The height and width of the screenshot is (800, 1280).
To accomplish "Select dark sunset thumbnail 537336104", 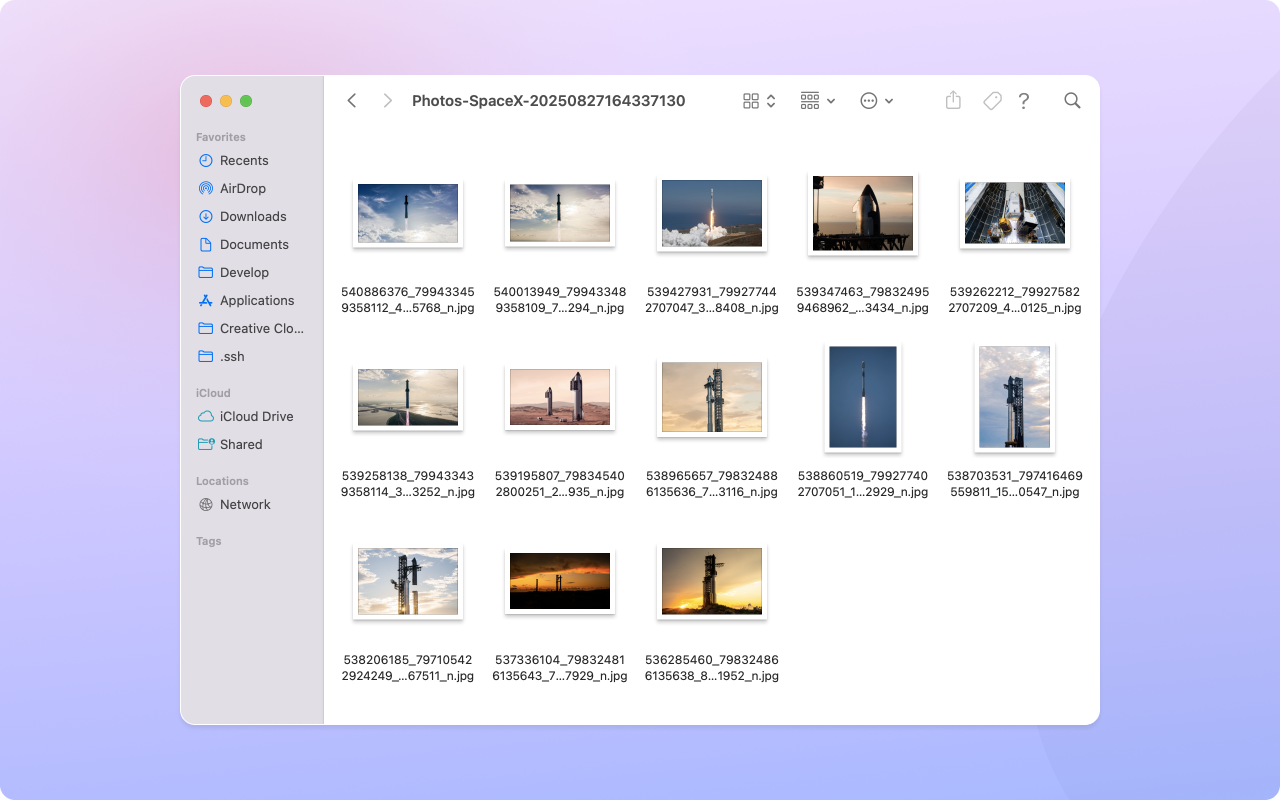I will [x=560, y=581].
